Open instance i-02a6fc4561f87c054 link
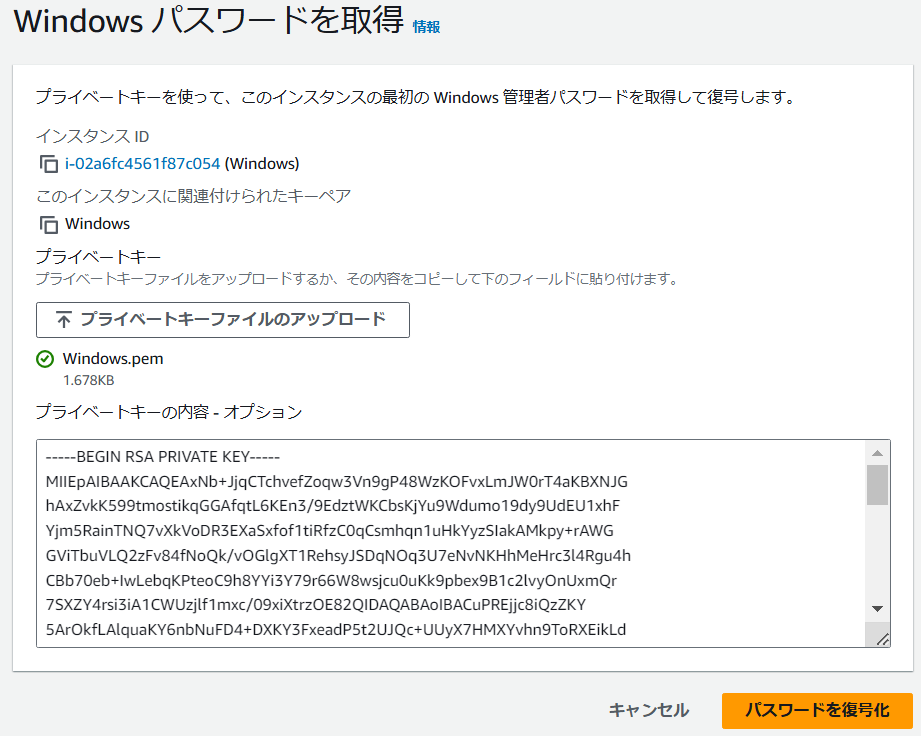921x736 pixels. coord(143,163)
